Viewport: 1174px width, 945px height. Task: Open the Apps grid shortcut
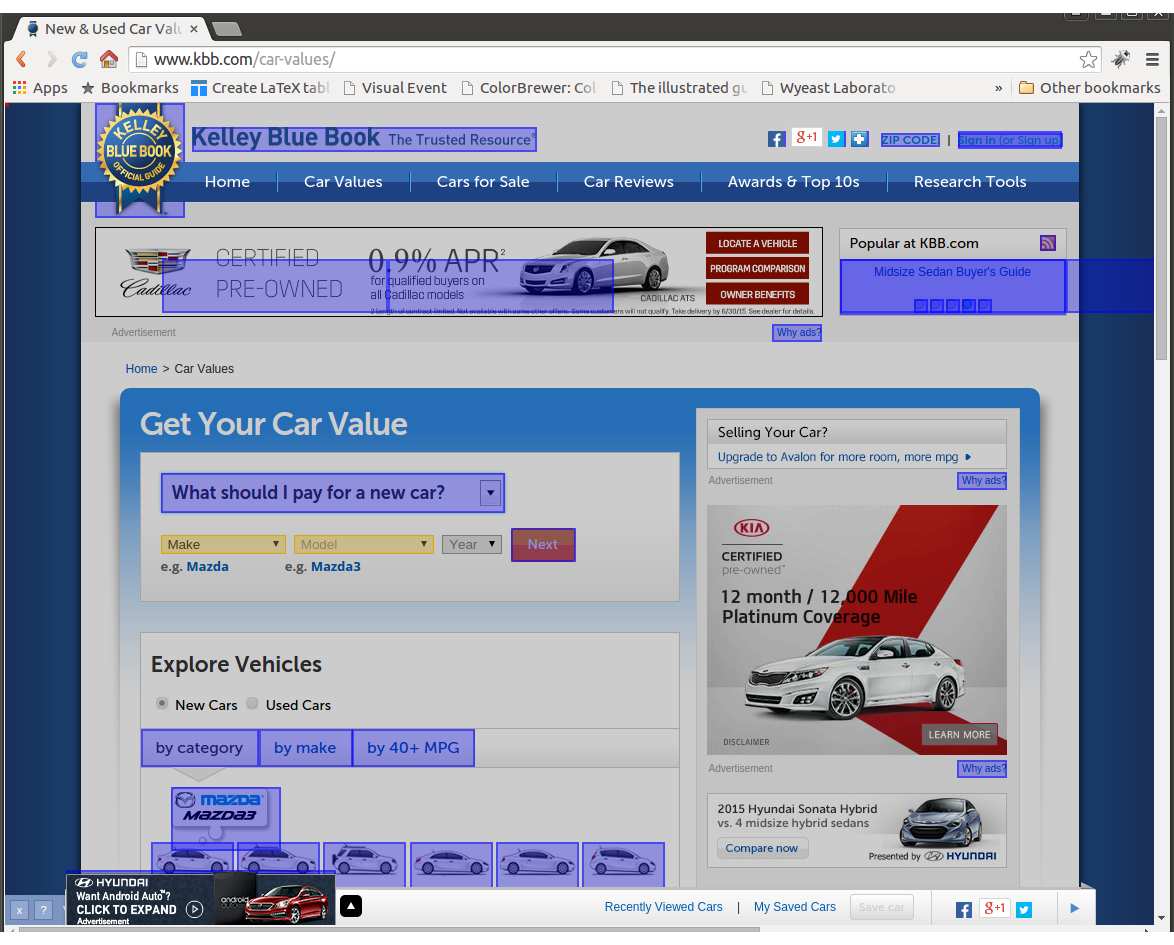coord(40,88)
